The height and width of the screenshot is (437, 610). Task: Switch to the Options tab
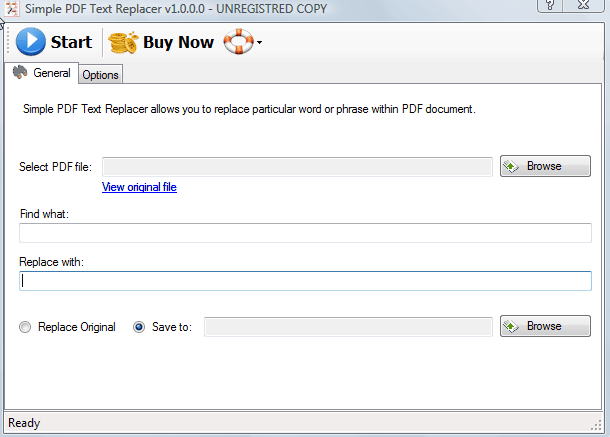click(100, 74)
